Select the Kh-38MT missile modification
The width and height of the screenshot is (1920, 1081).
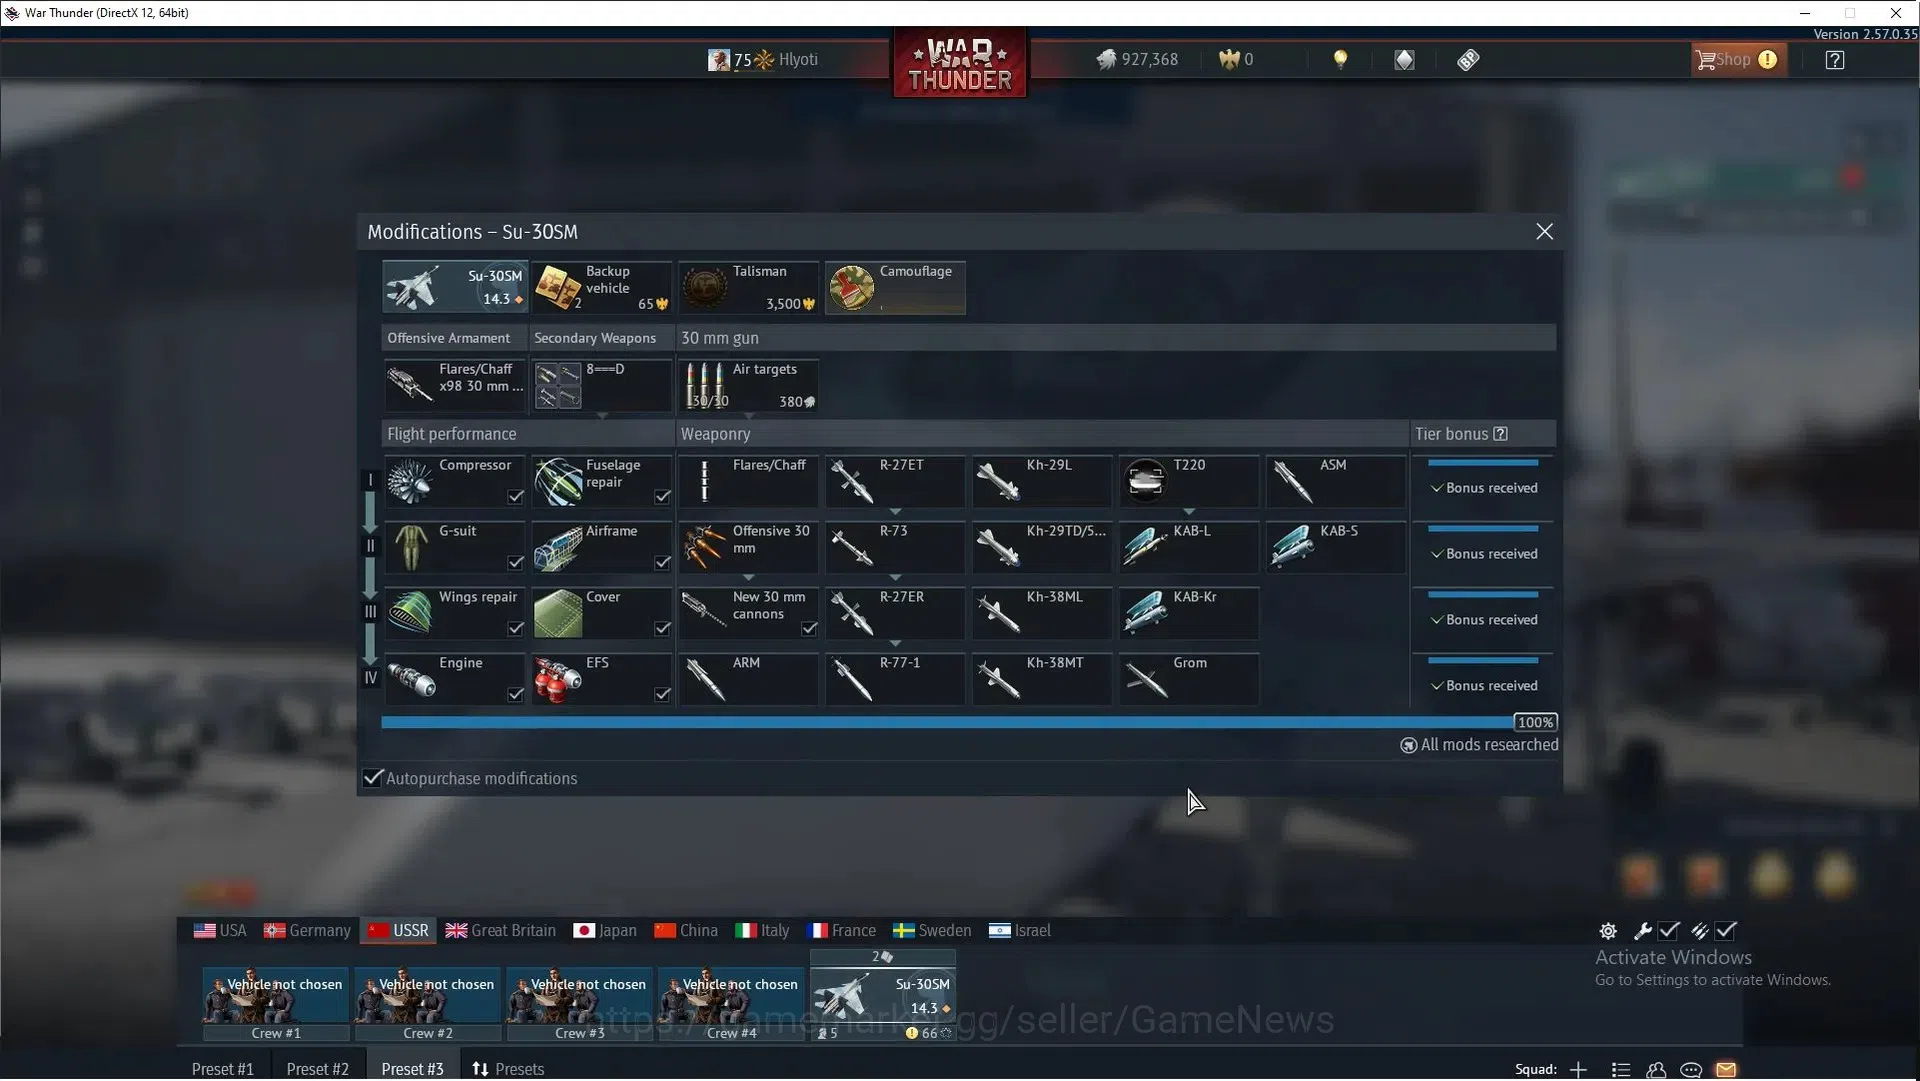1042,679
